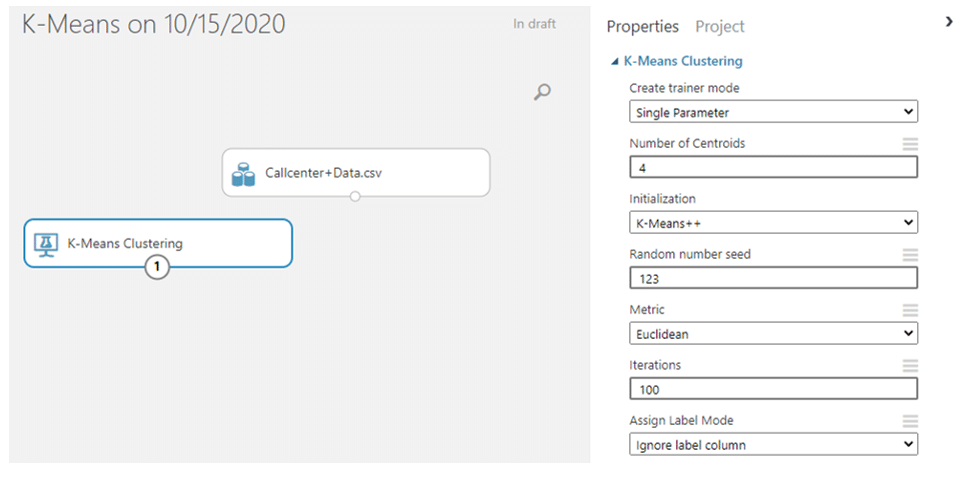Open the Assign Label Mode dropdown
972x489 pixels.
(x=773, y=444)
